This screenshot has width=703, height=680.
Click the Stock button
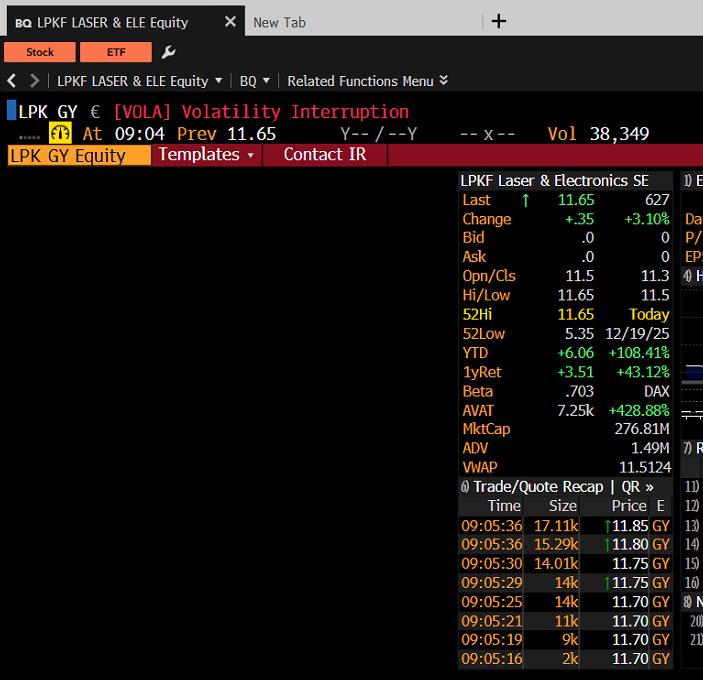(40, 52)
